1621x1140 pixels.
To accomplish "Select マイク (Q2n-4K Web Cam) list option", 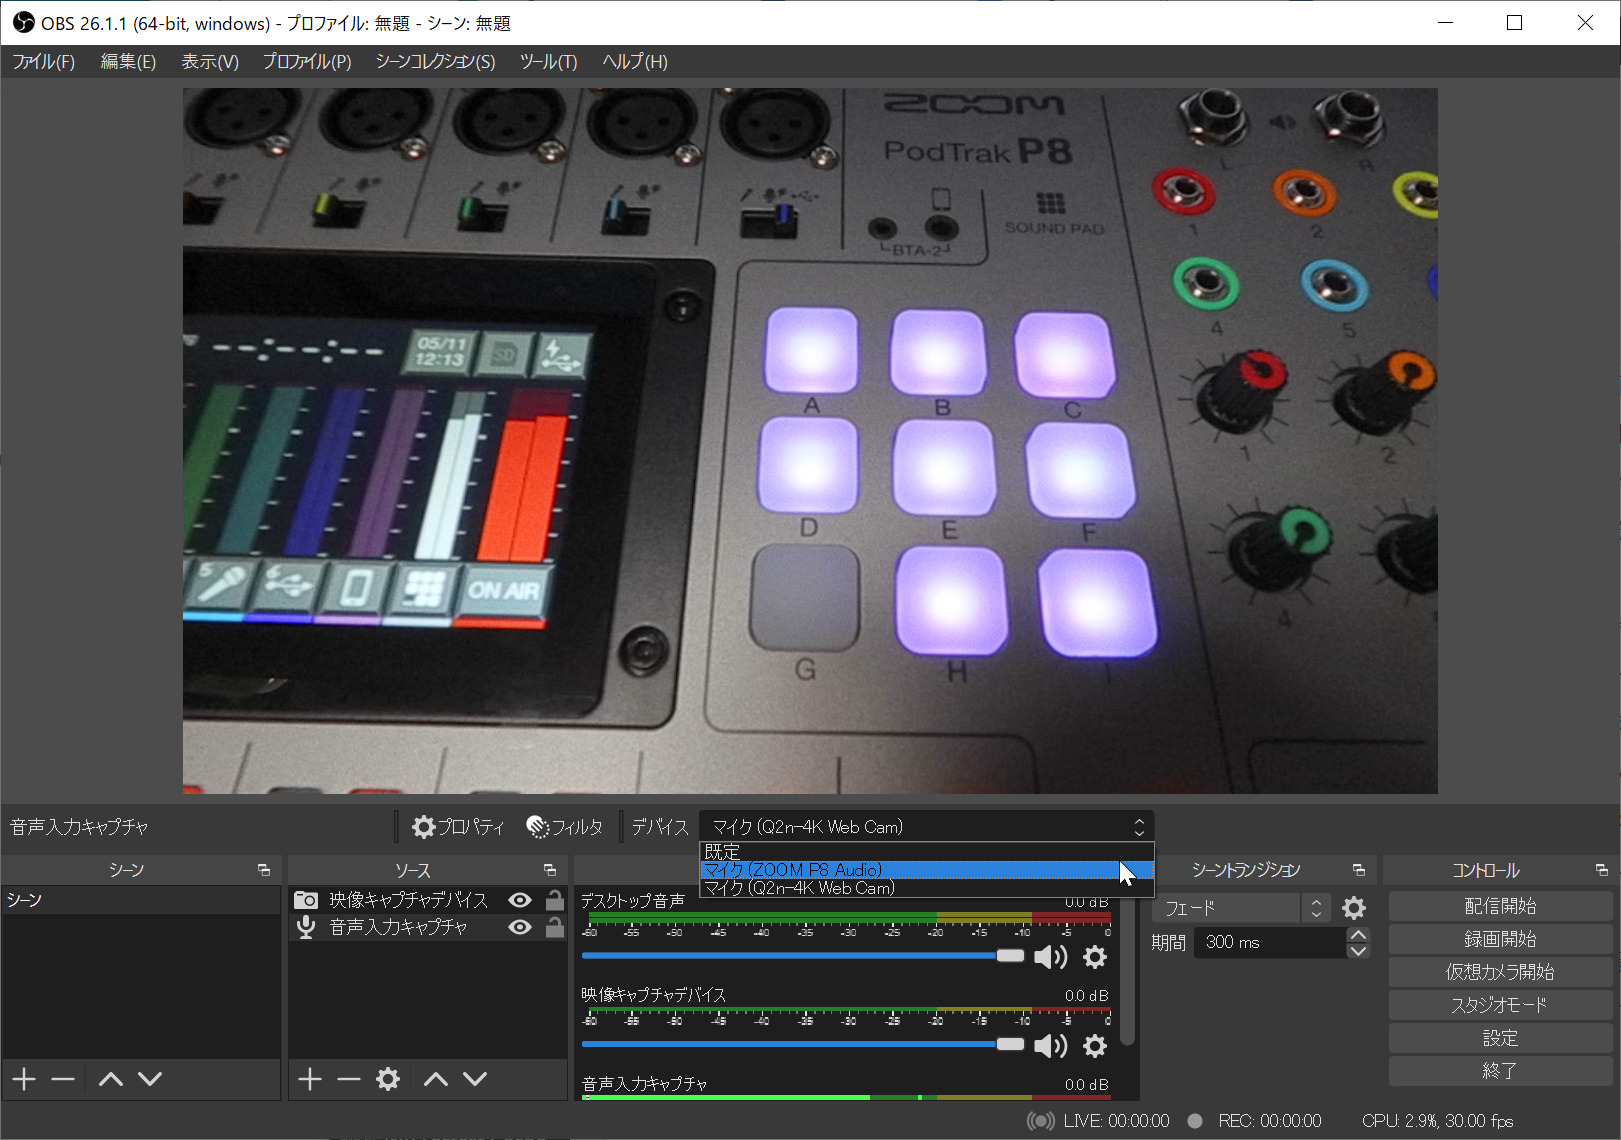I will (926, 888).
